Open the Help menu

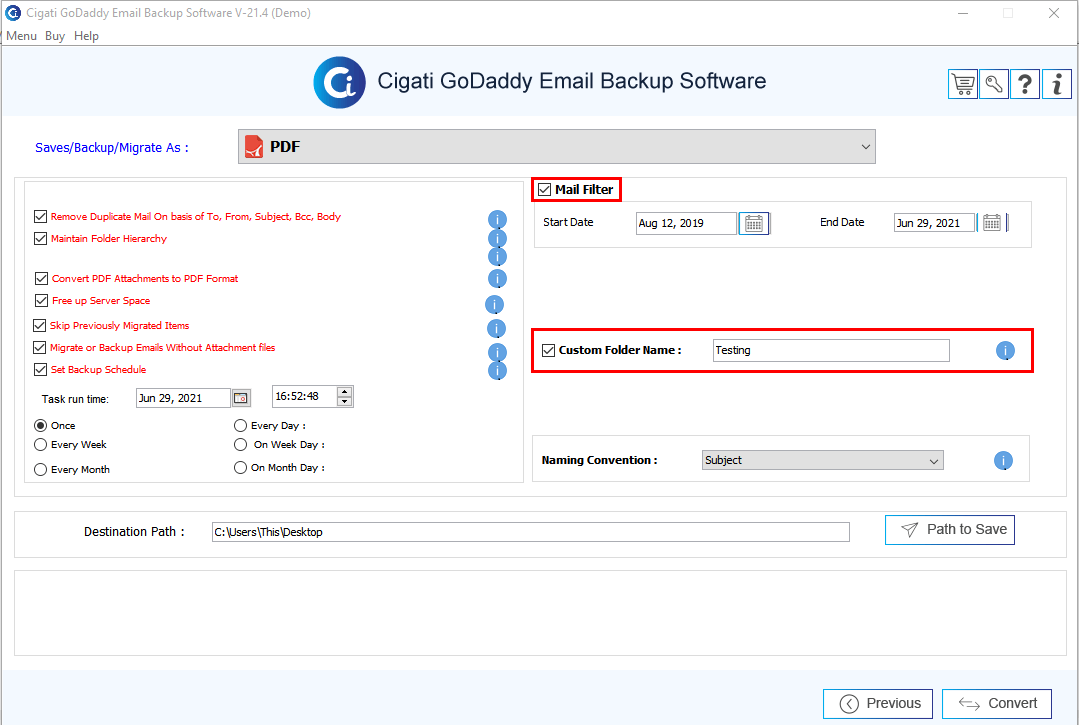(x=86, y=36)
